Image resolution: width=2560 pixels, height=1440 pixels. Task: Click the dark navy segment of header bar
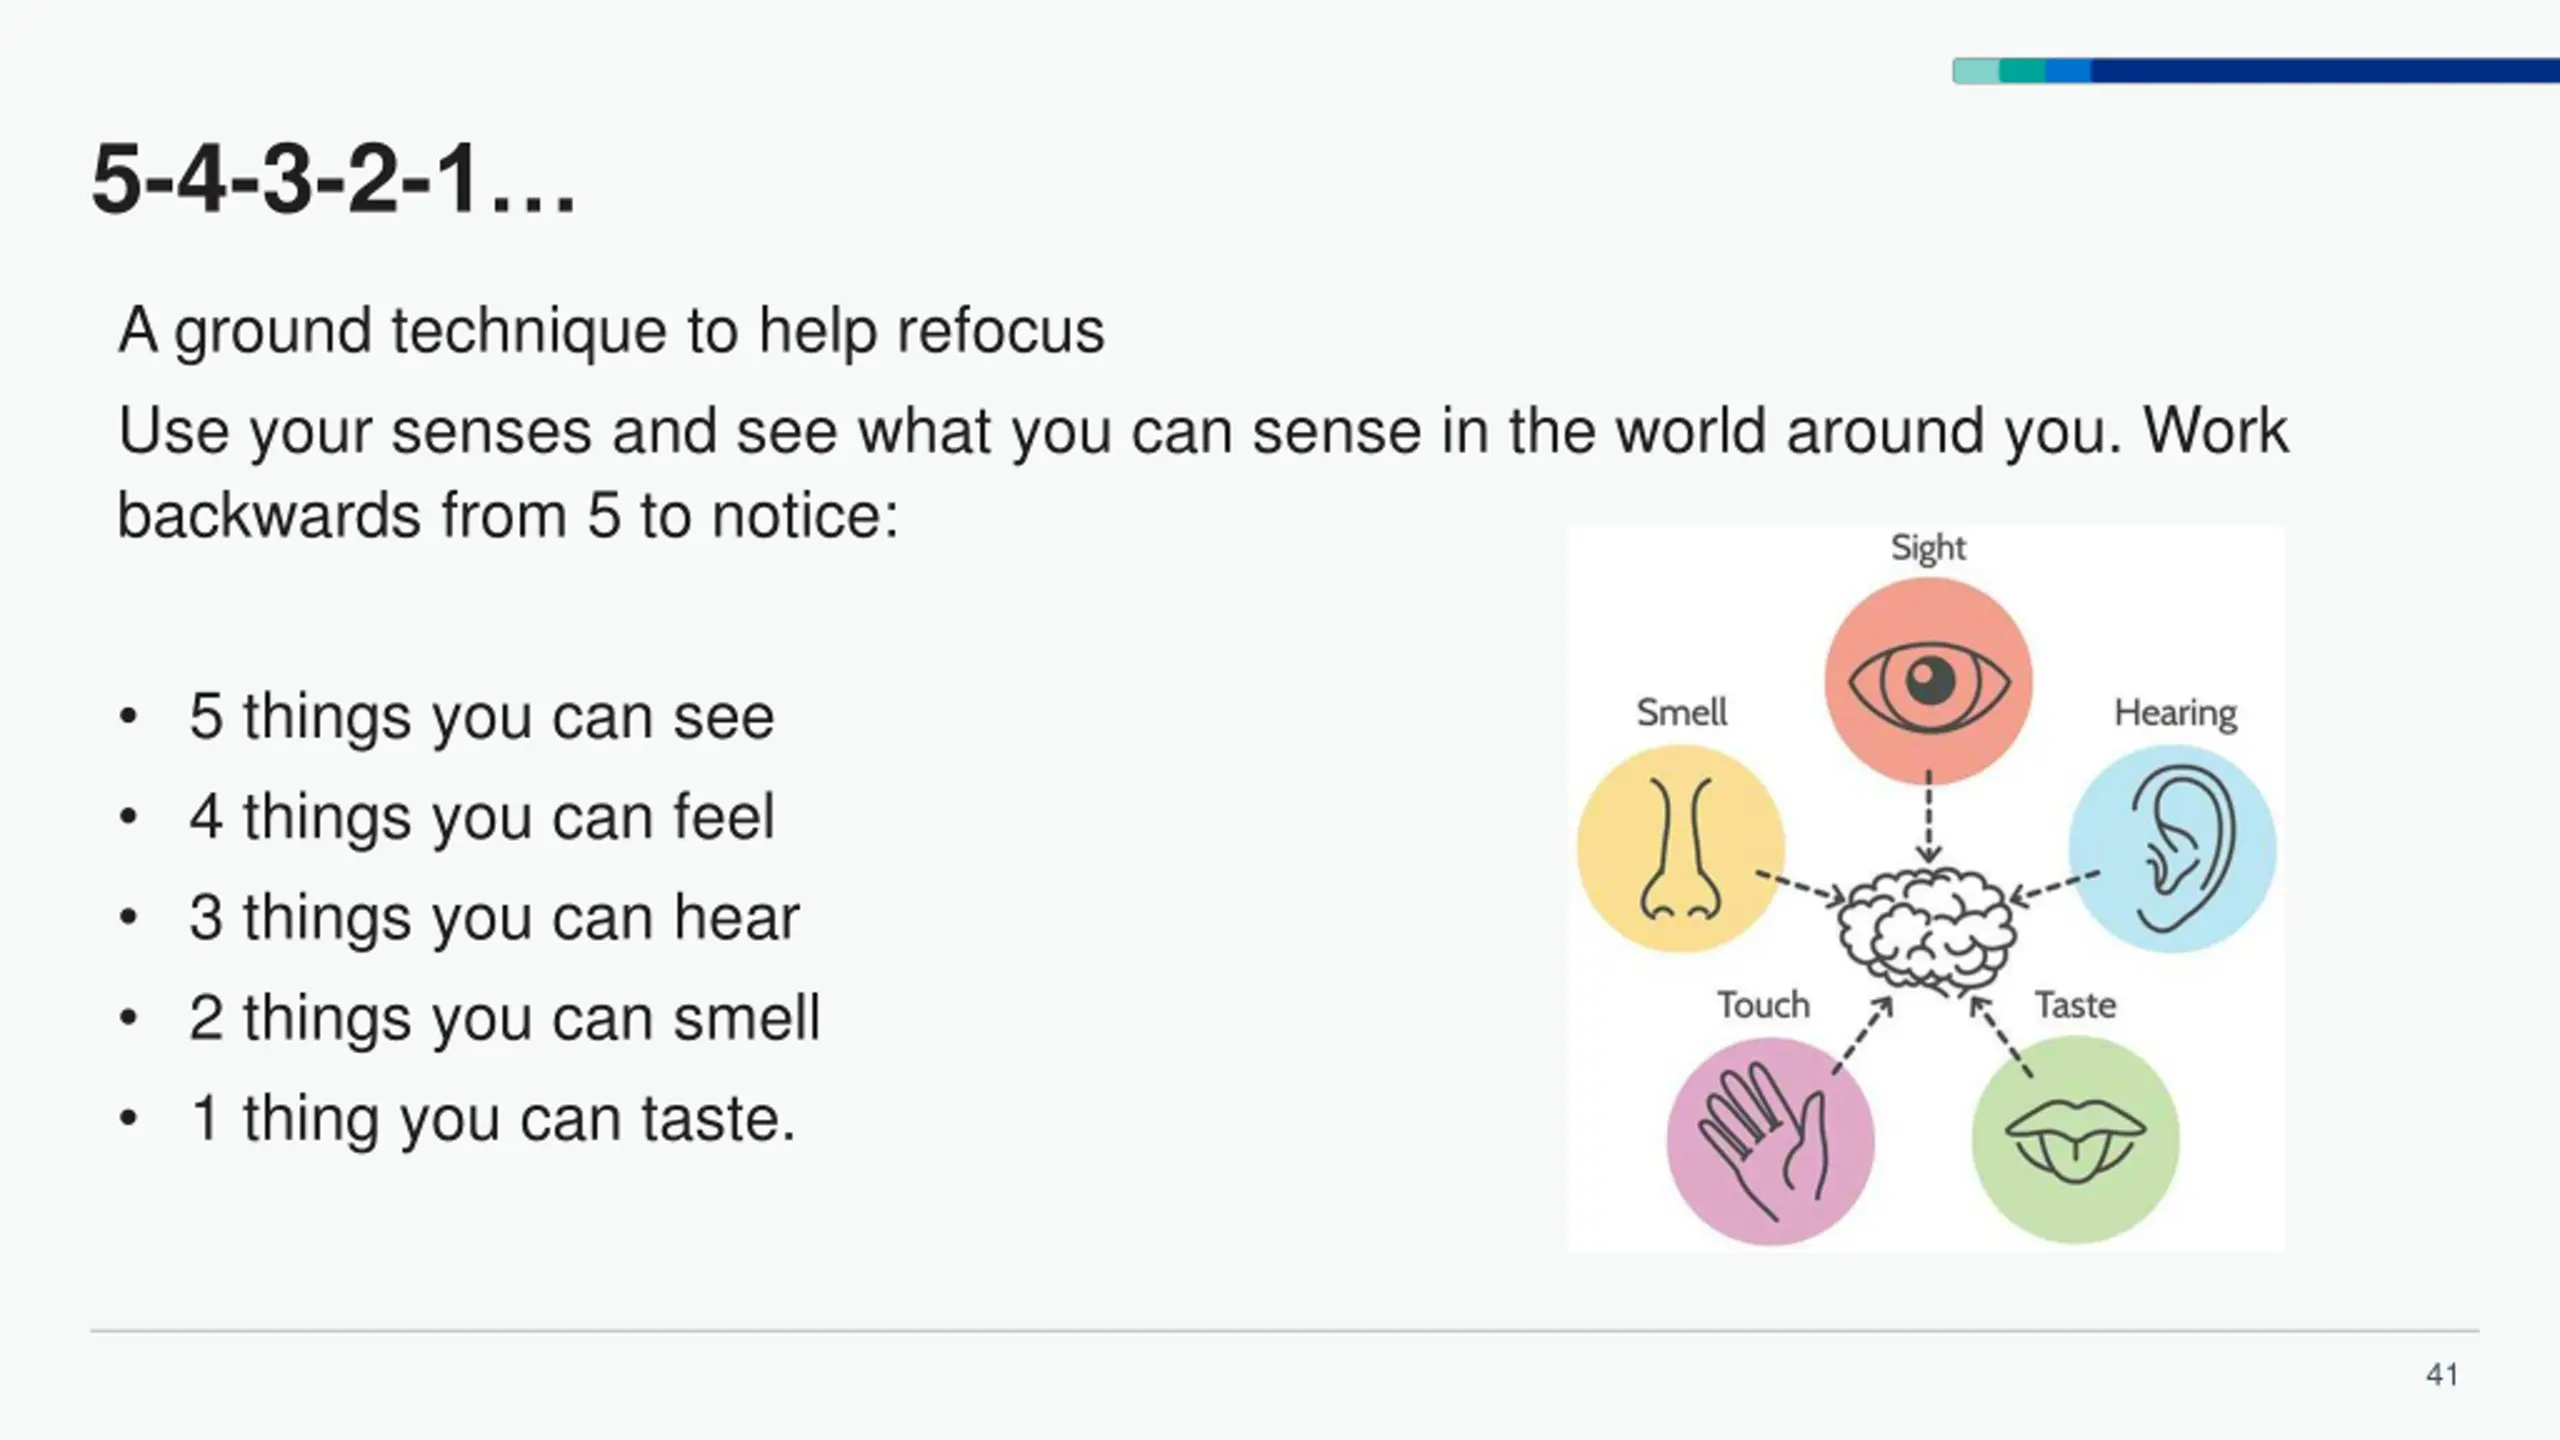point(2320,71)
